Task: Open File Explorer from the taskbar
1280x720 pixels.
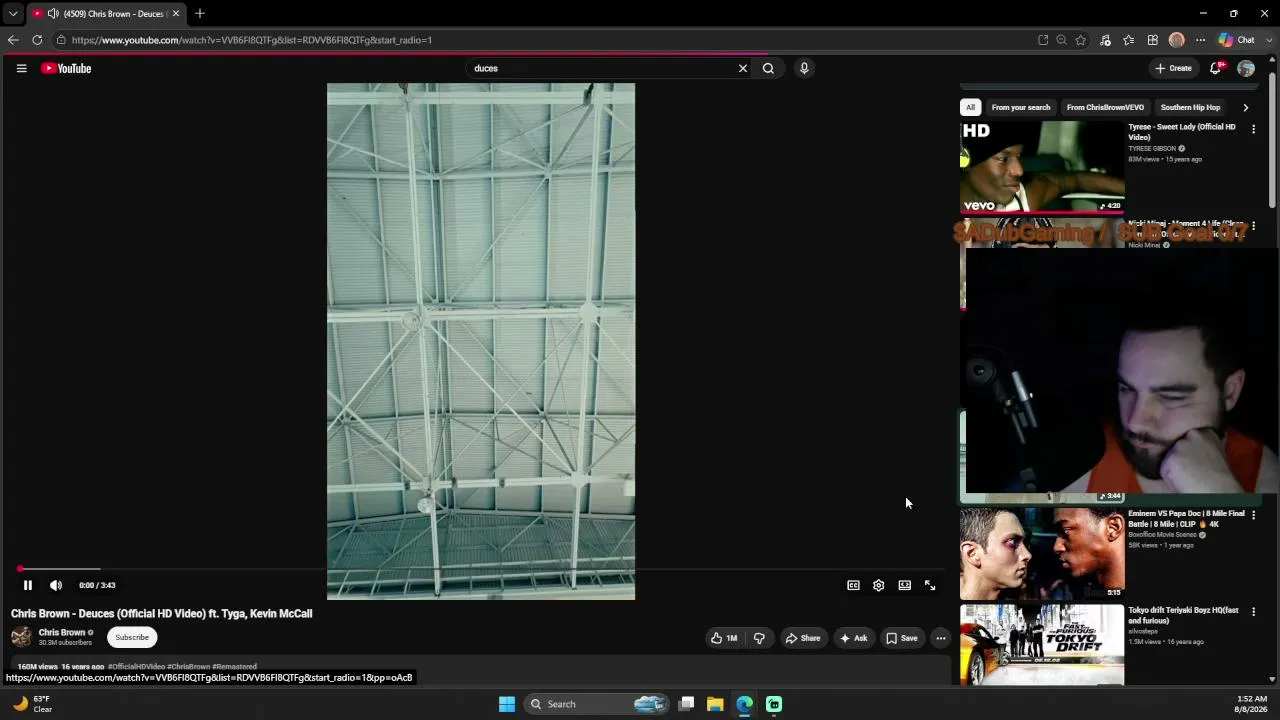Action: [x=715, y=704]
